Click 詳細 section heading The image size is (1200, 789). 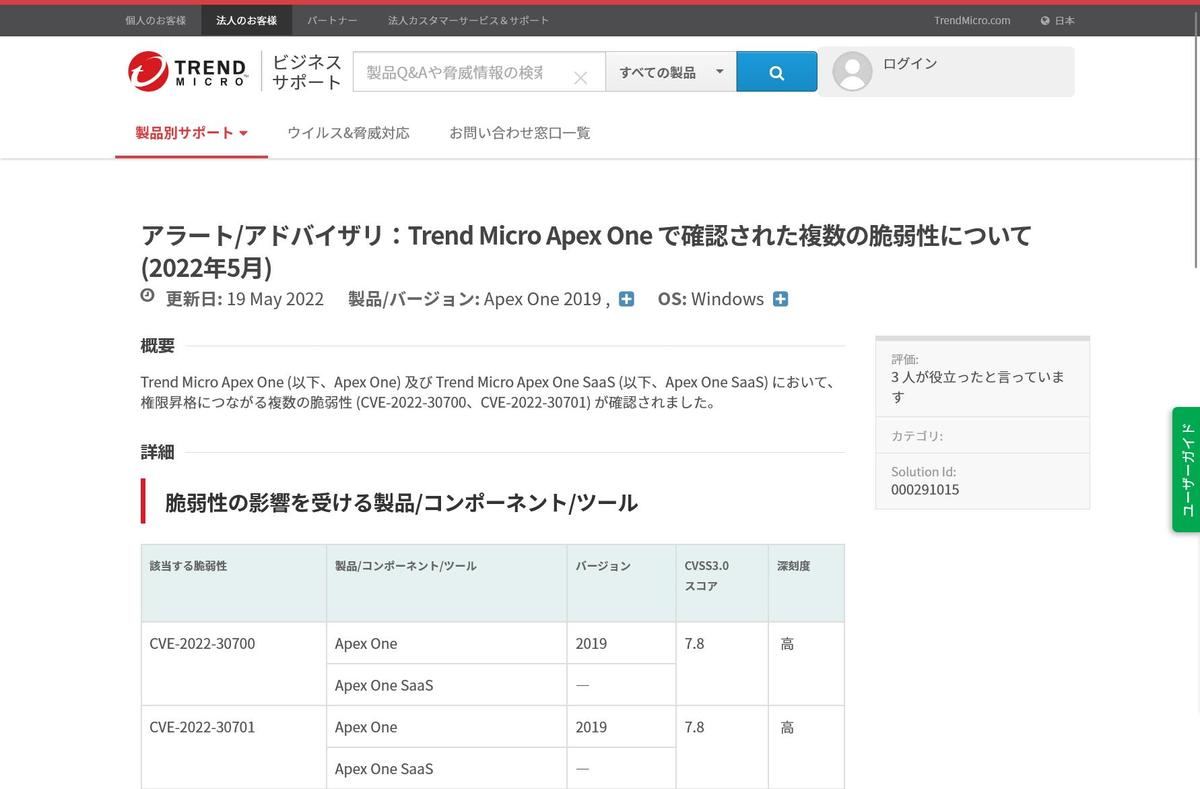pyautogui.click(x=158, y=452)
